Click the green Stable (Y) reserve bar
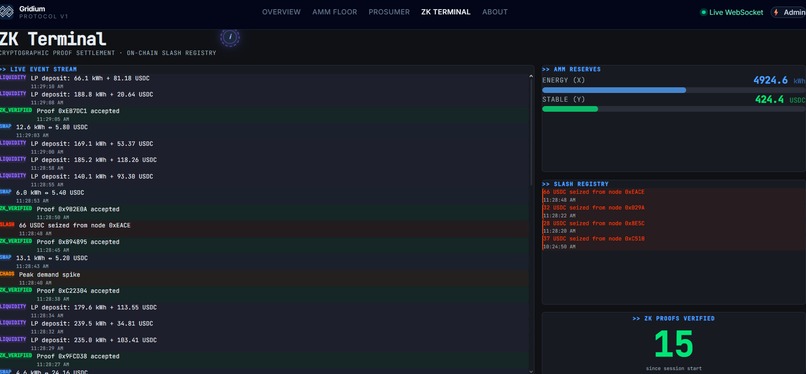 pyautogui.click(x=570, y=109)
